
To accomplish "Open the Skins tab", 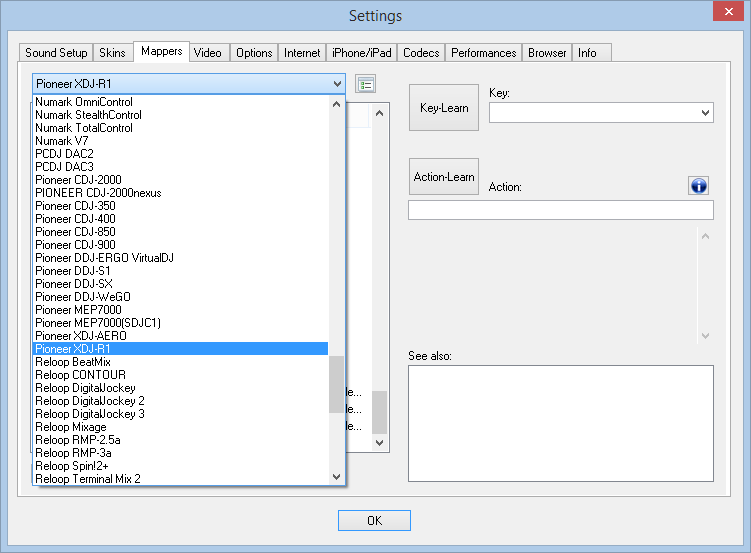I will pos(112,53).
